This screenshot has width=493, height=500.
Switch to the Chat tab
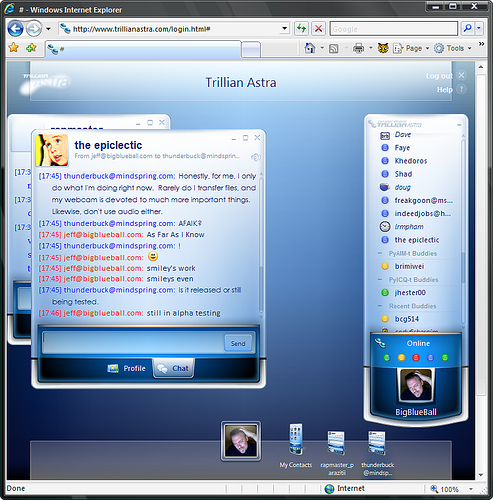(x=173, y=368)
